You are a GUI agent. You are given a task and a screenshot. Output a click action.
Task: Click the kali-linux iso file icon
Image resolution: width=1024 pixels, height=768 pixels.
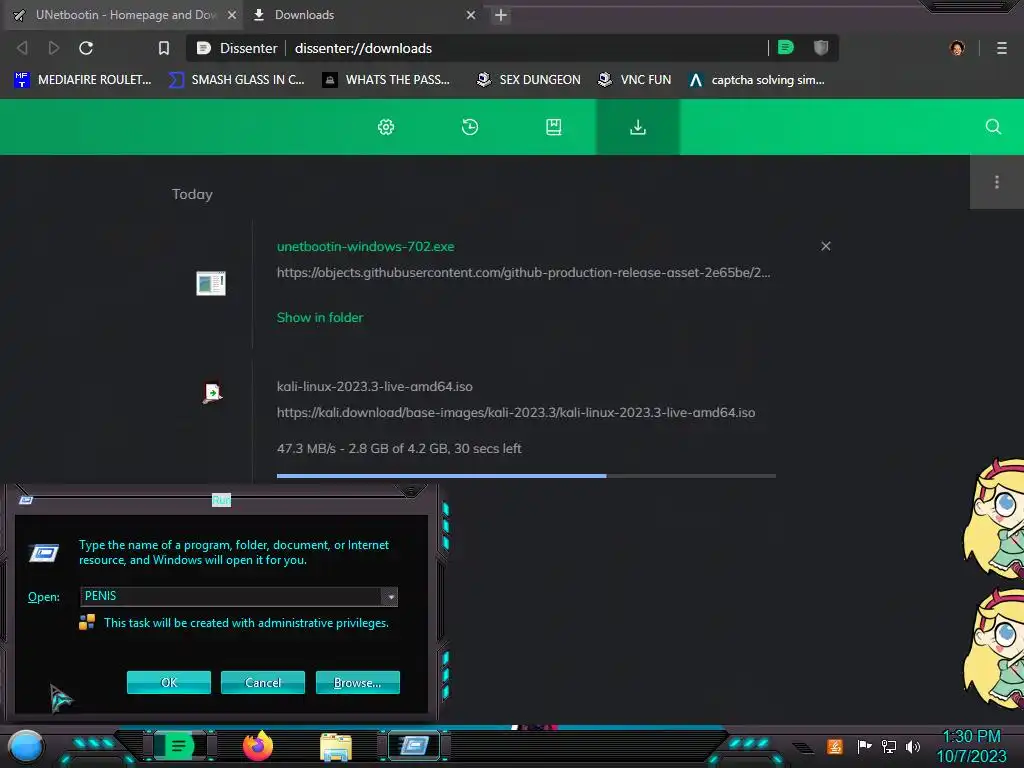pyautogui.click(x=212, y=392)
